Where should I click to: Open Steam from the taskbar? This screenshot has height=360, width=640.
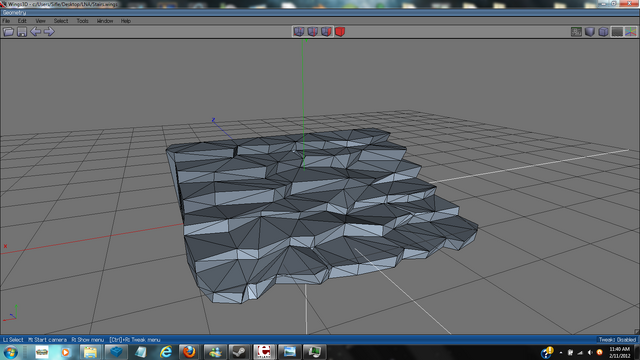click(x=239, y=352)
